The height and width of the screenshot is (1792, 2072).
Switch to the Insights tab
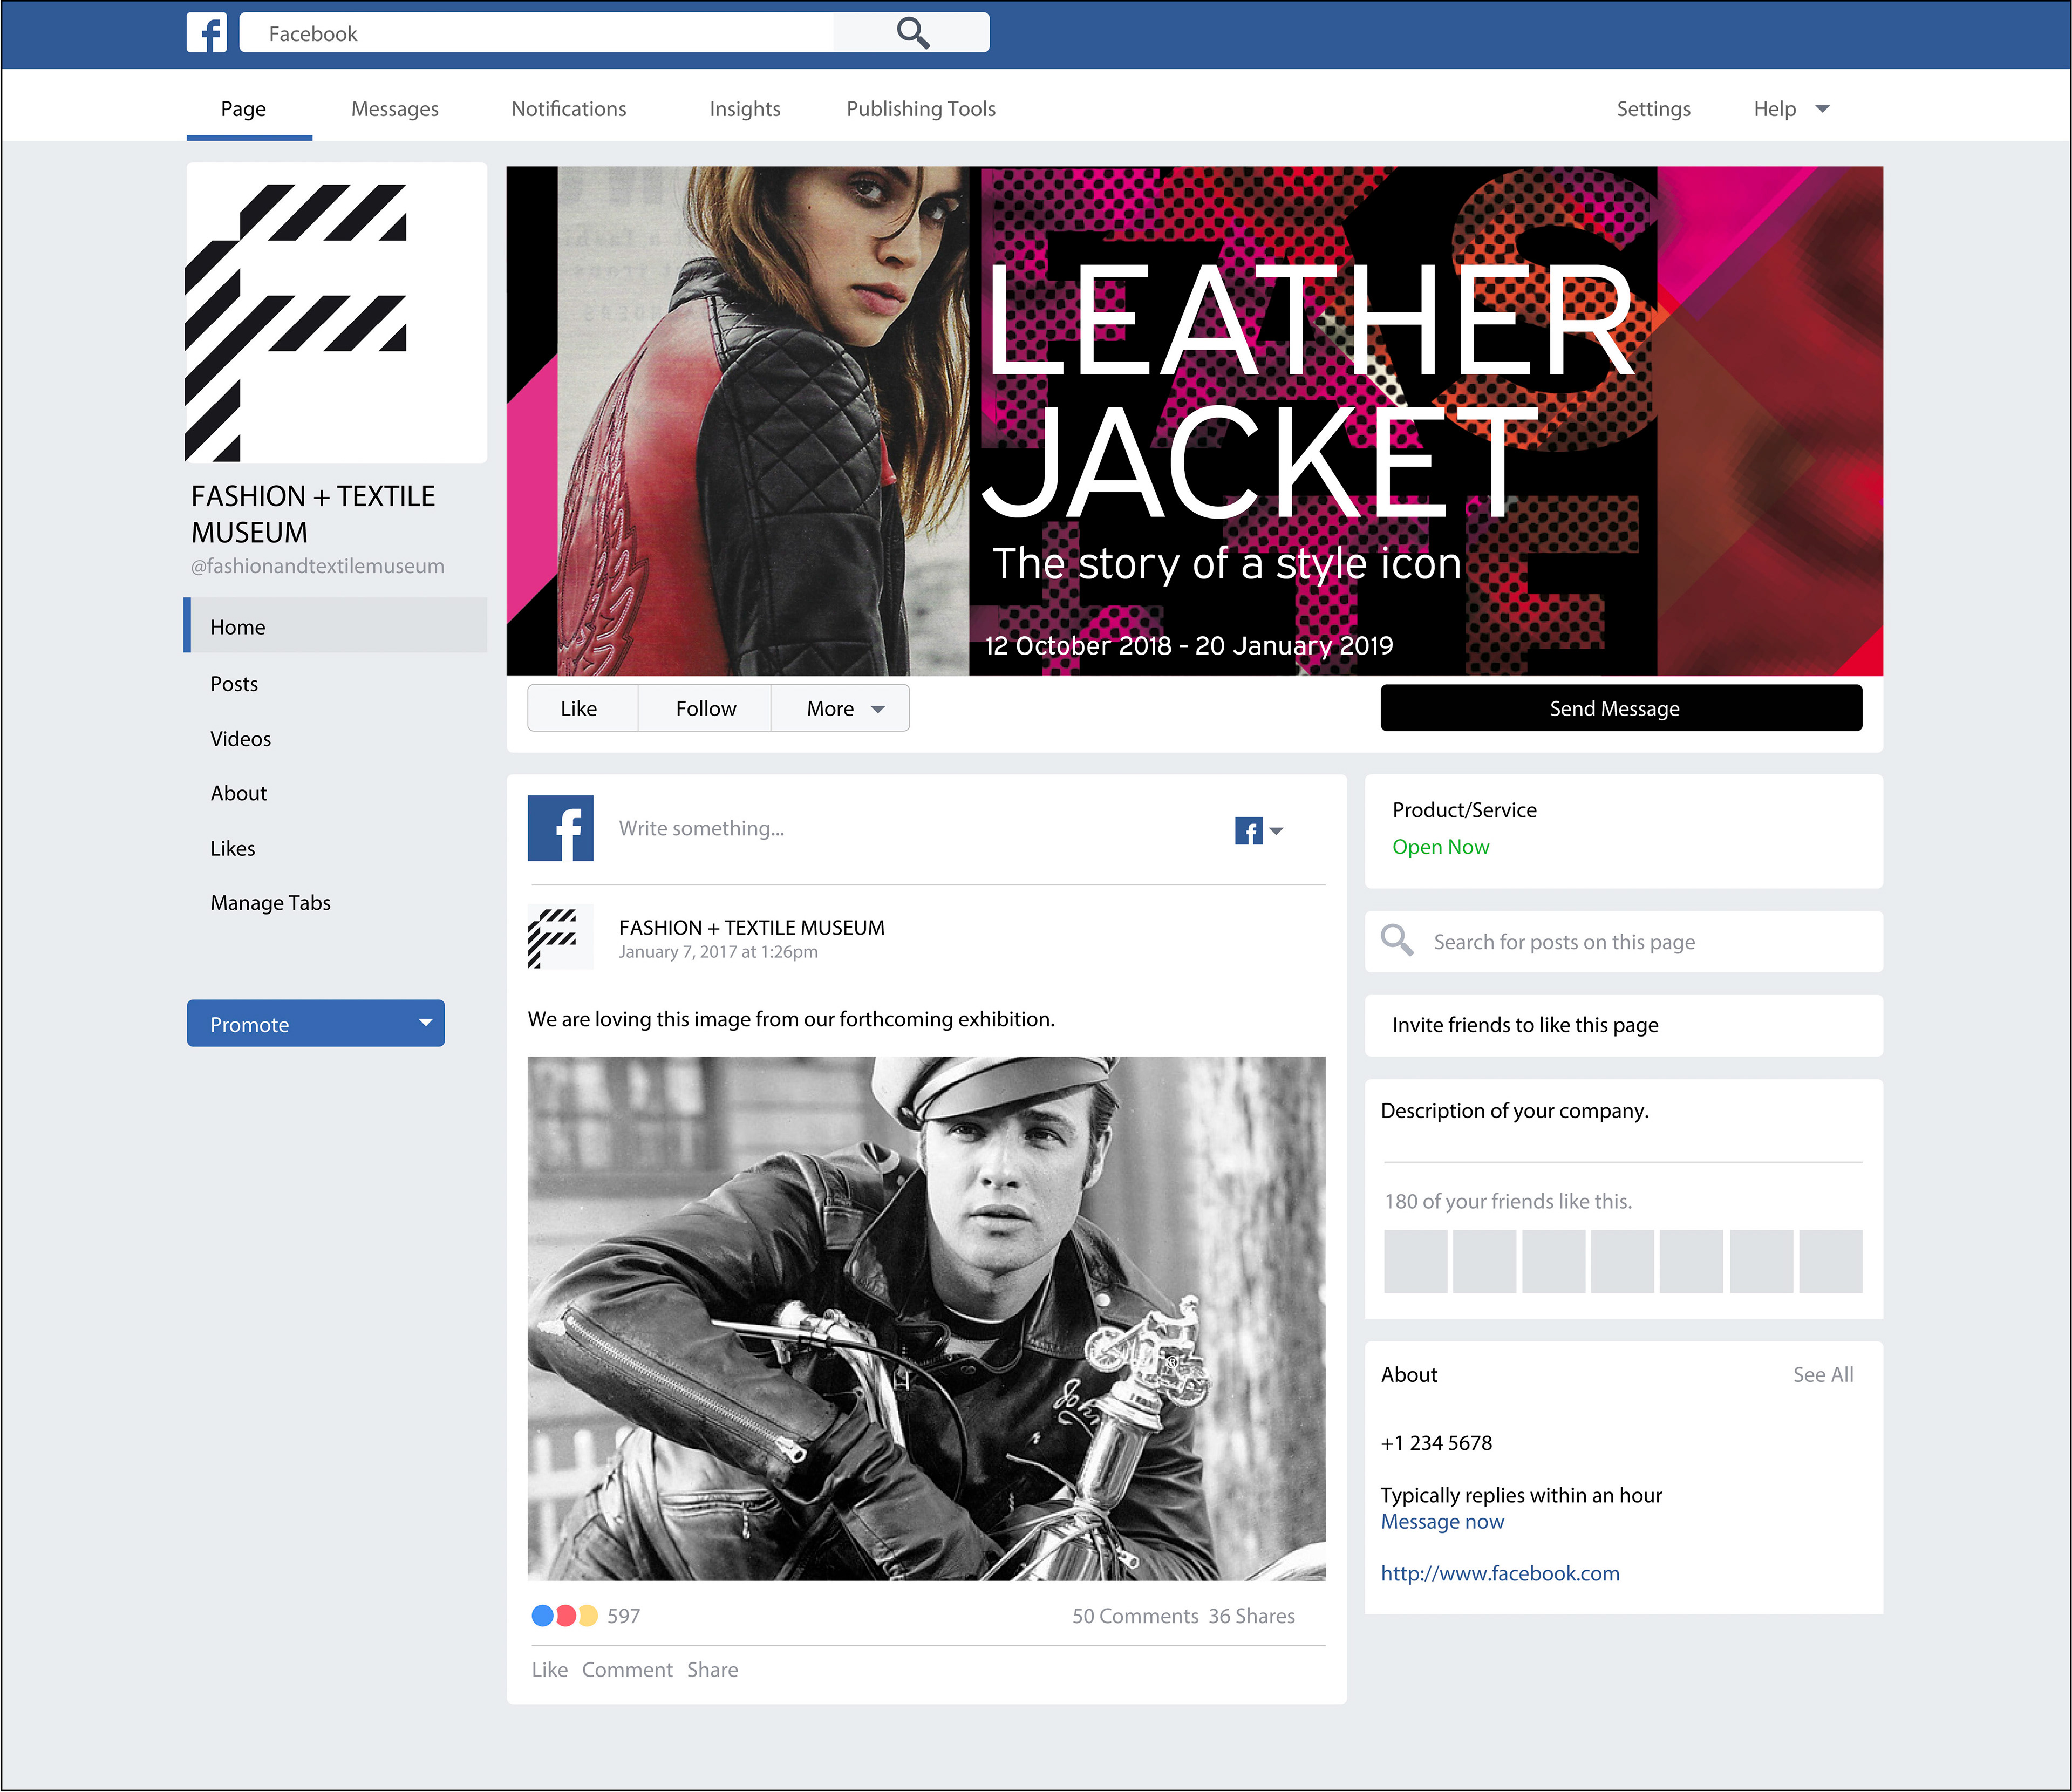(745, 109)
